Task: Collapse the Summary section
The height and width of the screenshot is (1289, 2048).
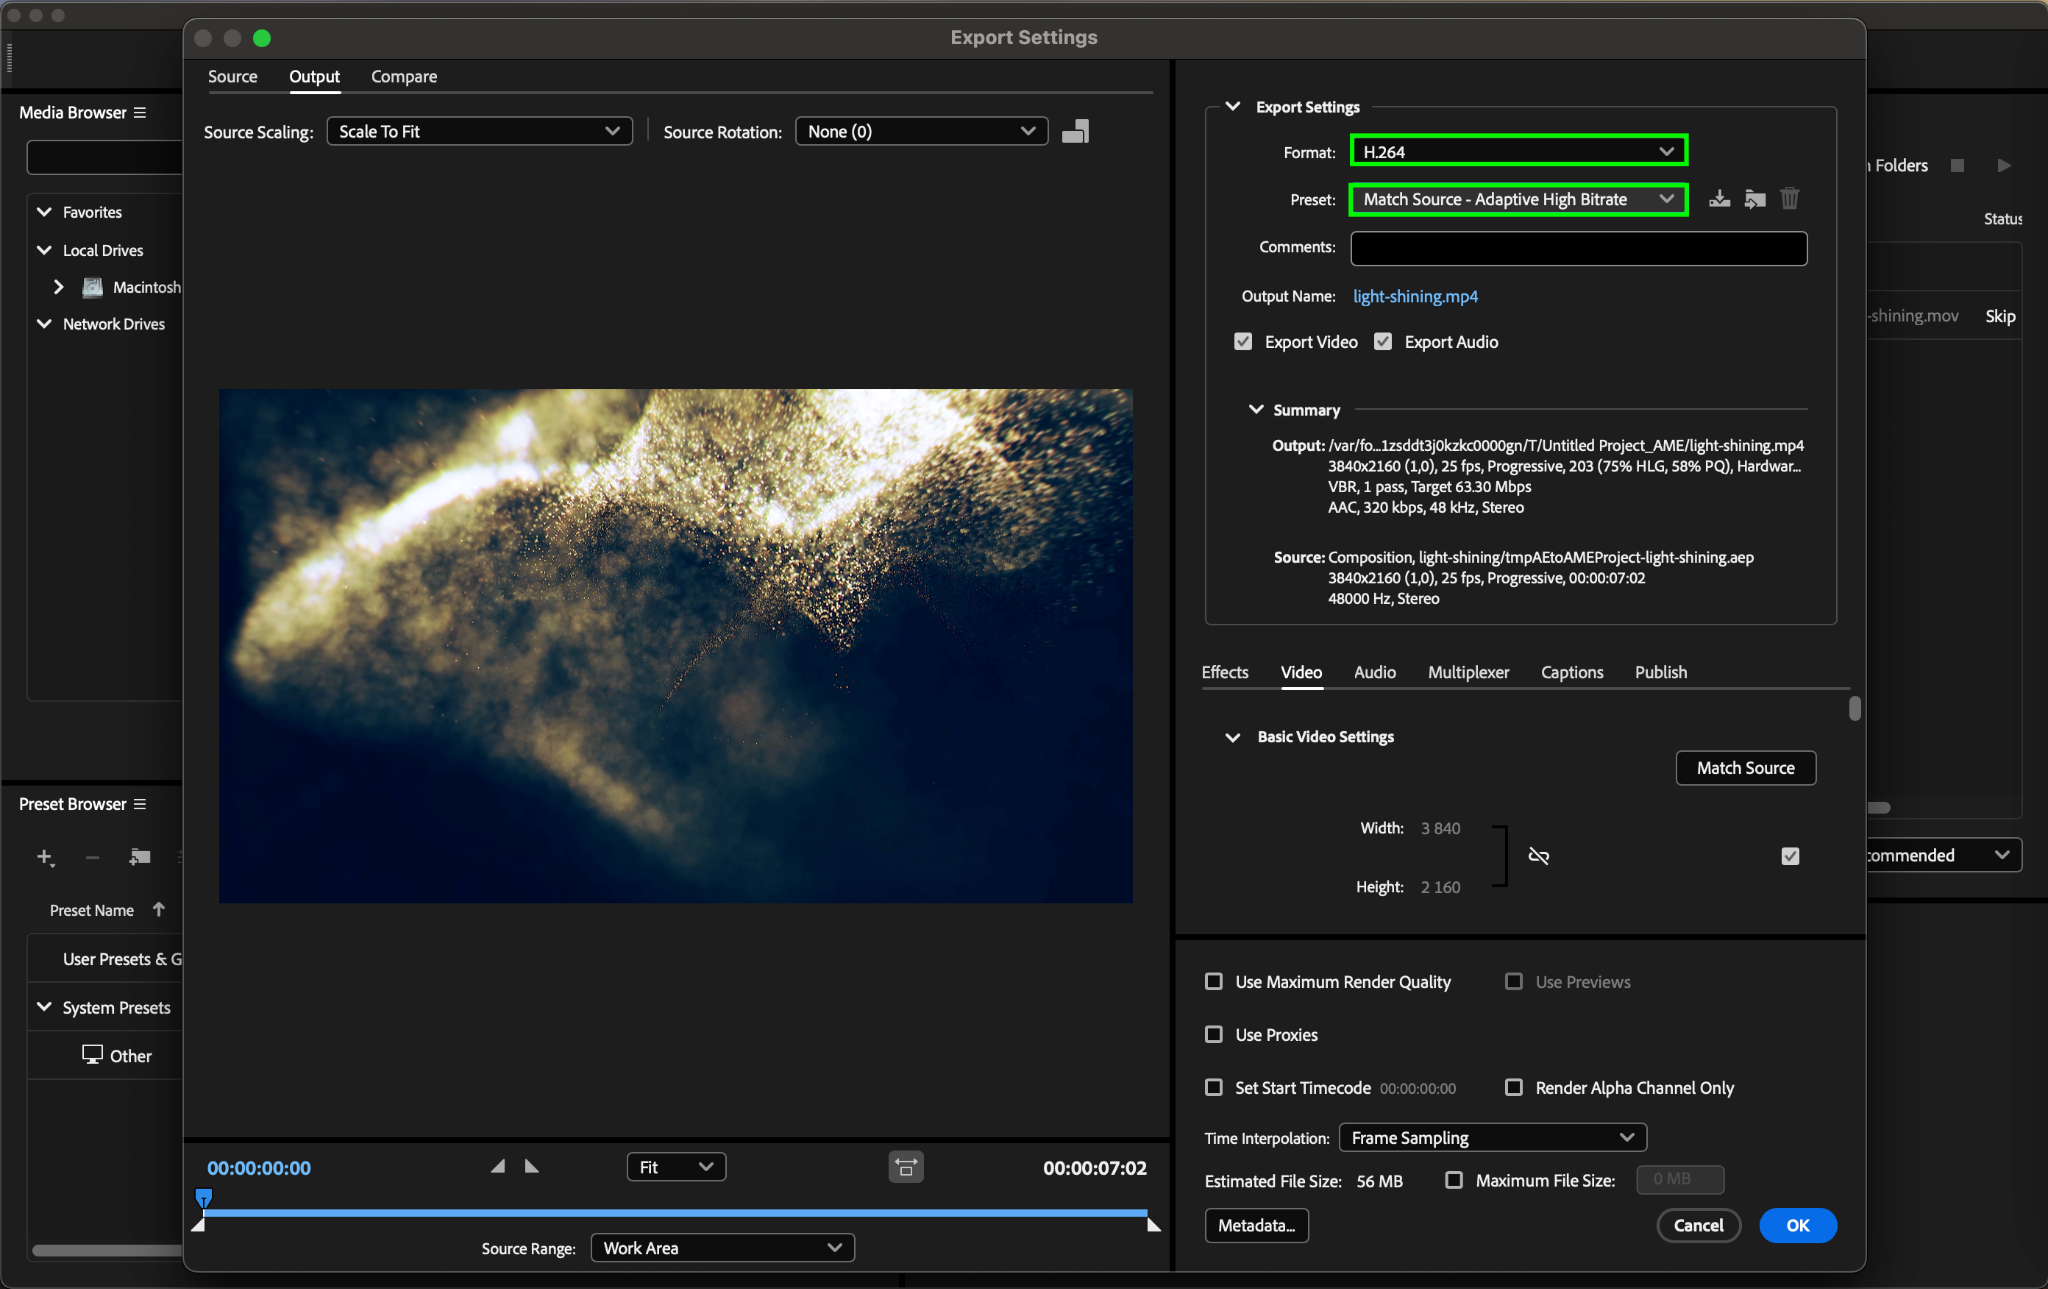Action: (1256, 410)
